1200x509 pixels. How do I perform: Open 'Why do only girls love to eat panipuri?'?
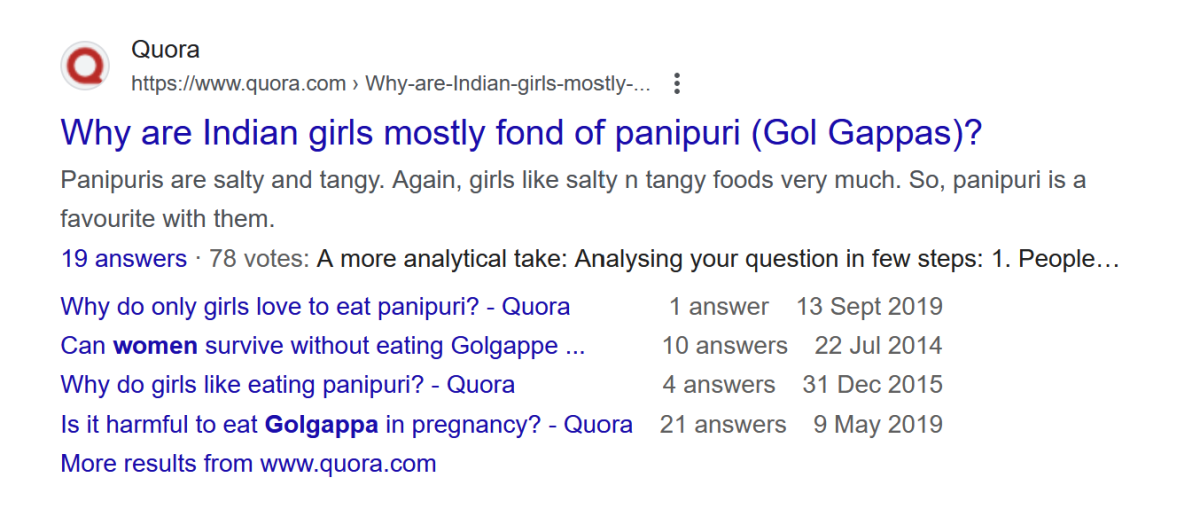(315, 306)
